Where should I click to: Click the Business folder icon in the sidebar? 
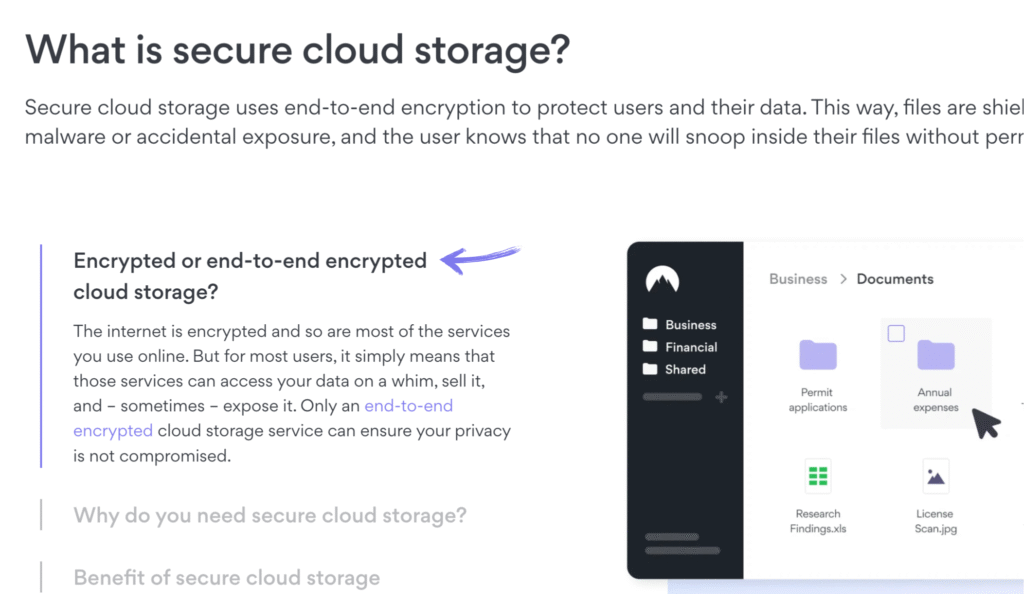click(650, 324)
